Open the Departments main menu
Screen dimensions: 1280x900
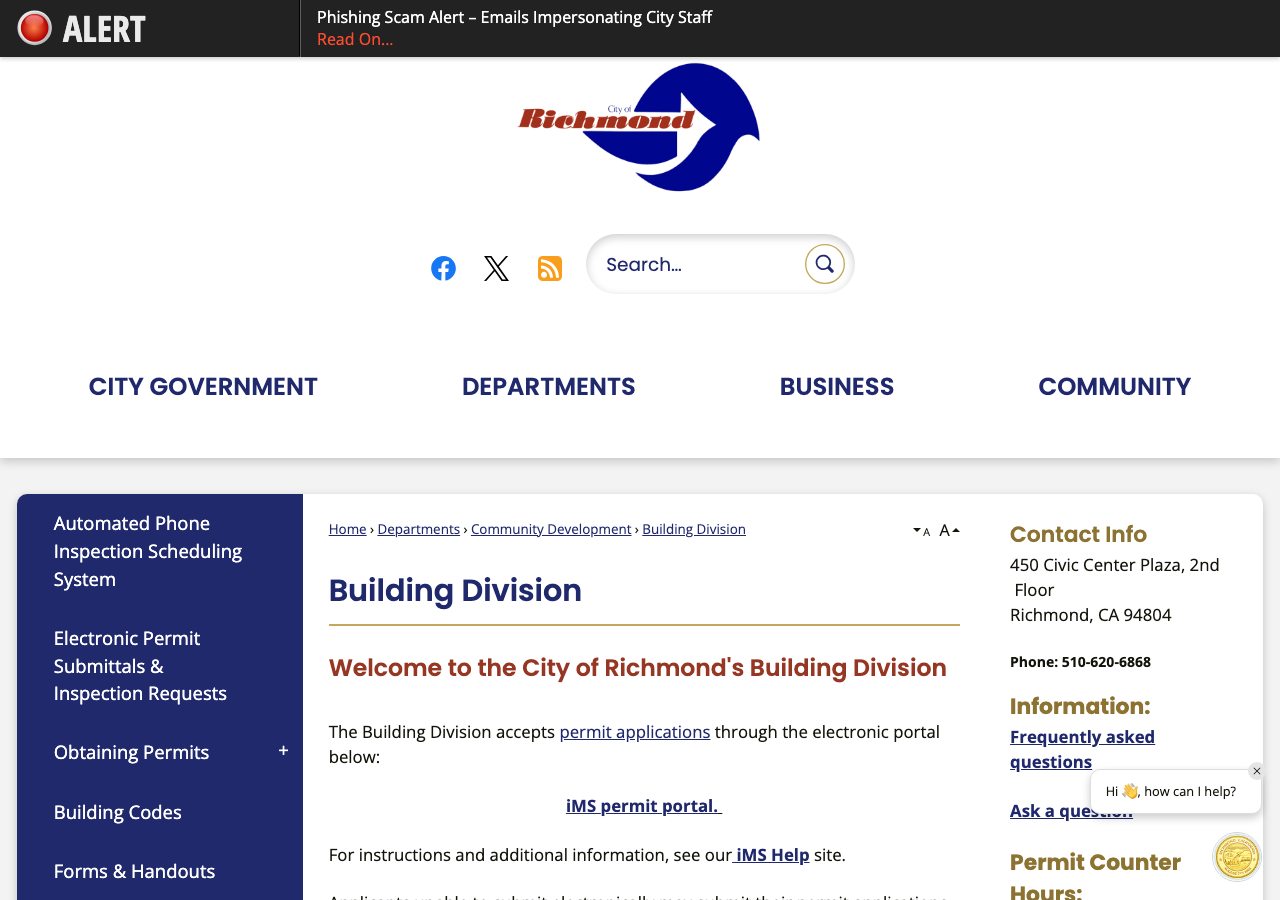click(548, 386)
